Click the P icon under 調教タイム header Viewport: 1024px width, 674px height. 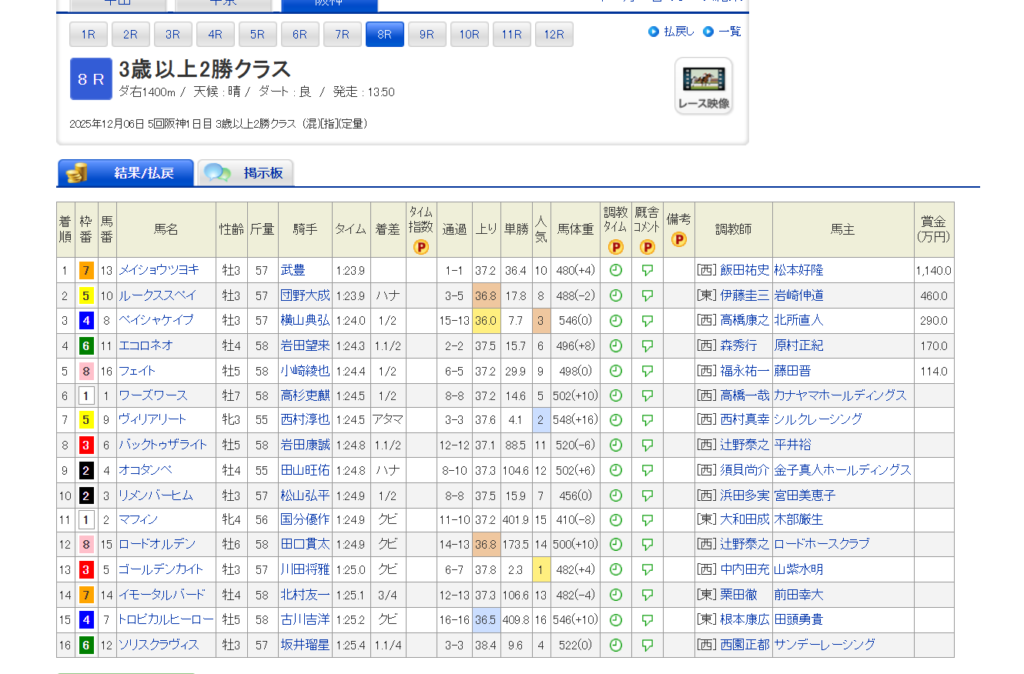(616, 247)
